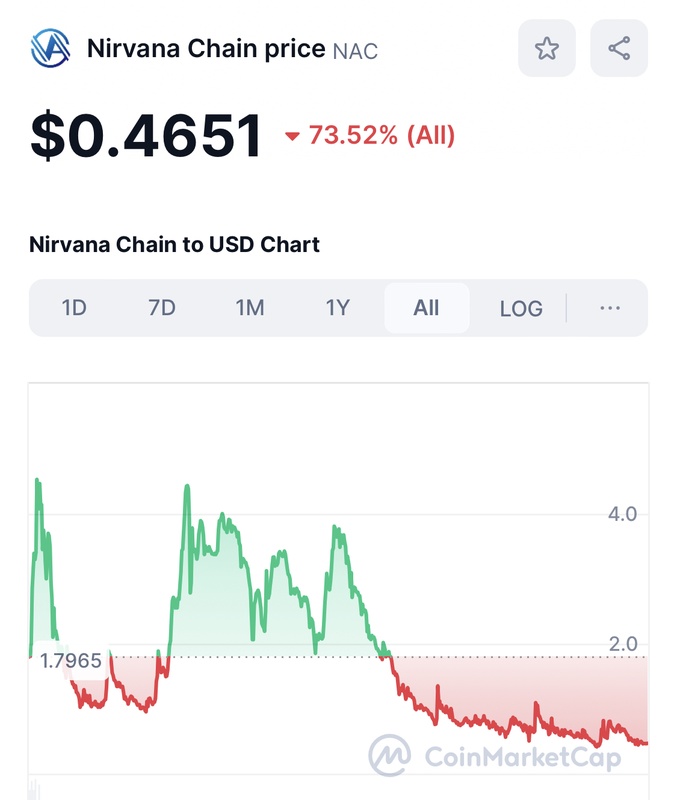Open more chart options ellipsis menu

pyautogui.click(x=610, y=308)
